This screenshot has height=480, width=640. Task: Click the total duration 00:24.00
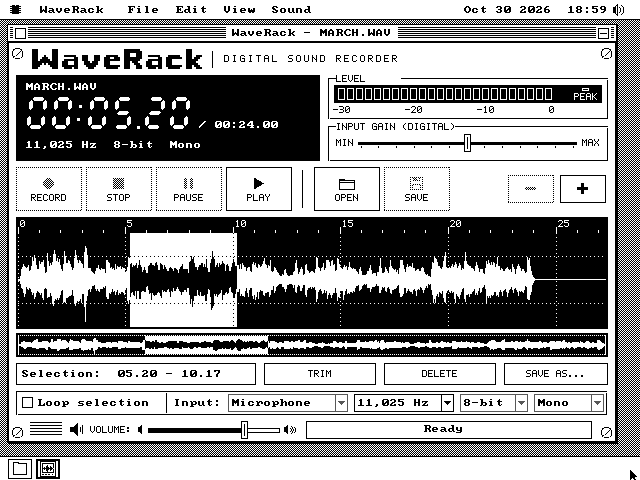point(246,124)
